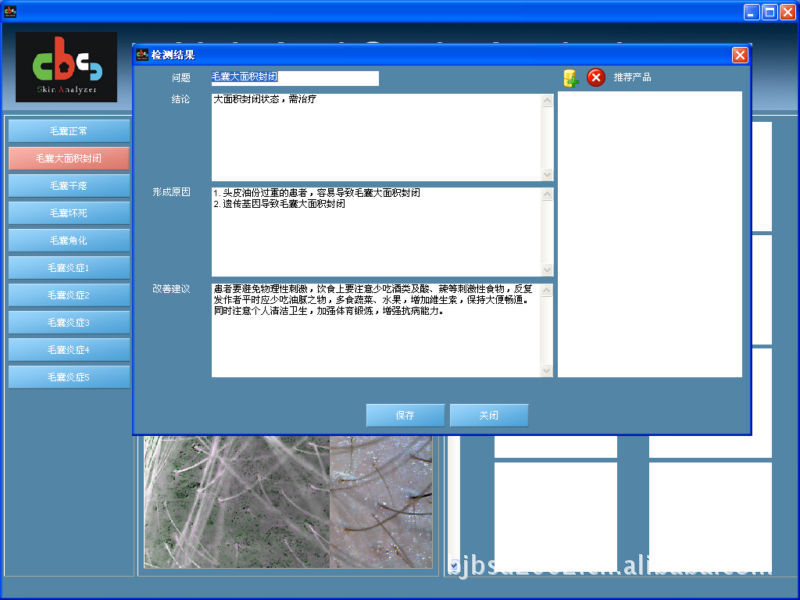Click the red delete product icon
This screenshot has width=800, height=600.
596,78
